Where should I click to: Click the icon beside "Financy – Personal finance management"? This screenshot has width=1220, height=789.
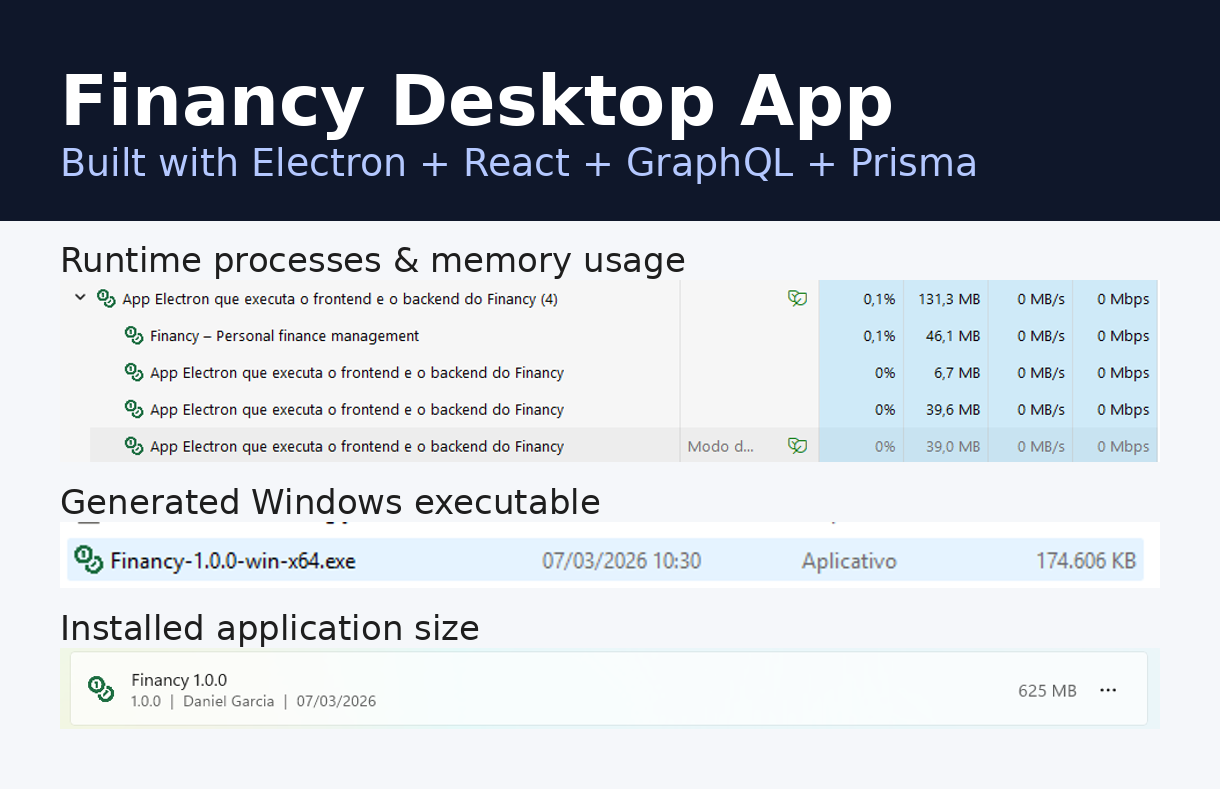[134, 336]
